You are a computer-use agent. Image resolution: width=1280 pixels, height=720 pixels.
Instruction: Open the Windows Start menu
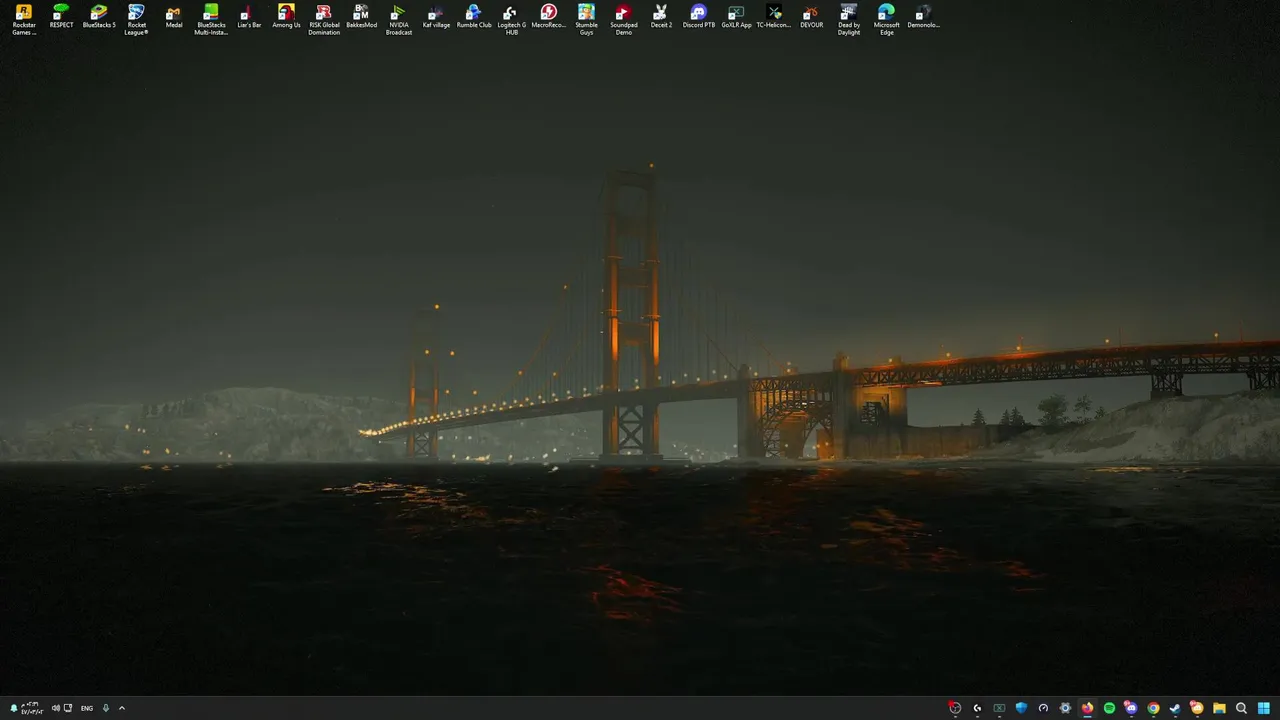pyautogui.click(x=1263, y=708)
